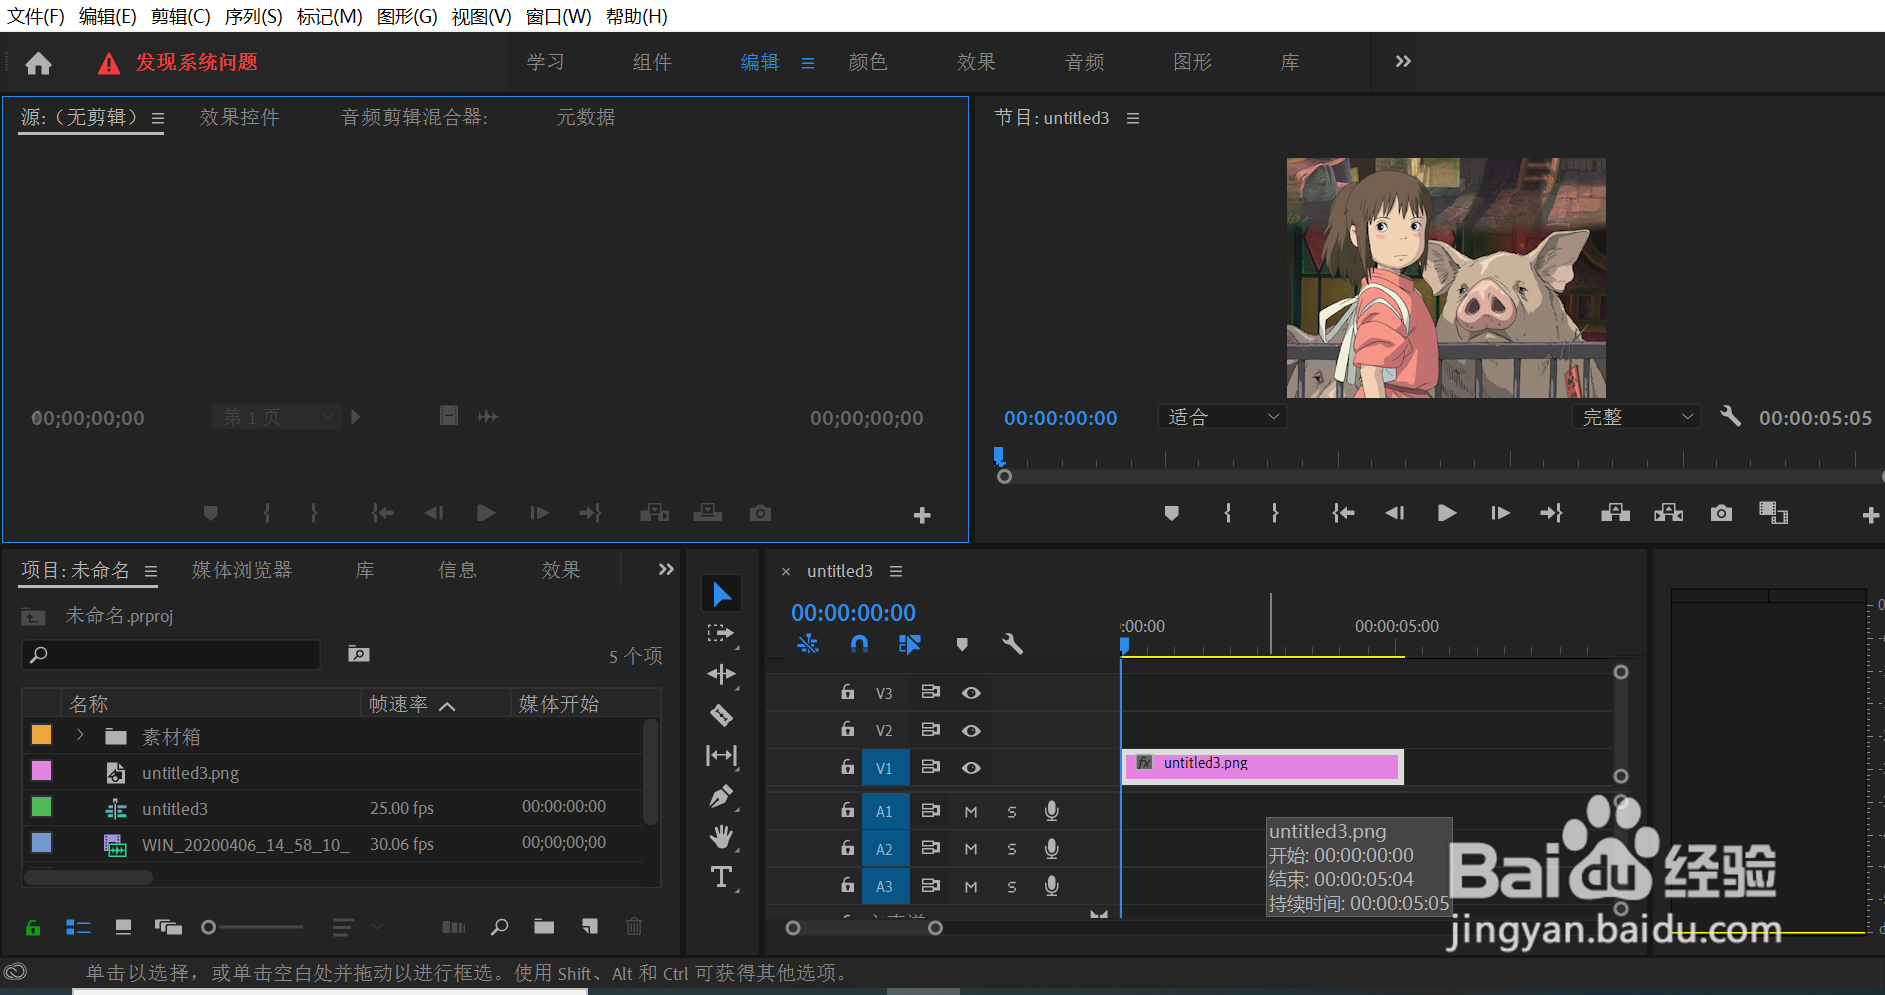Add marker in program monitor

tap(1171, 513)
